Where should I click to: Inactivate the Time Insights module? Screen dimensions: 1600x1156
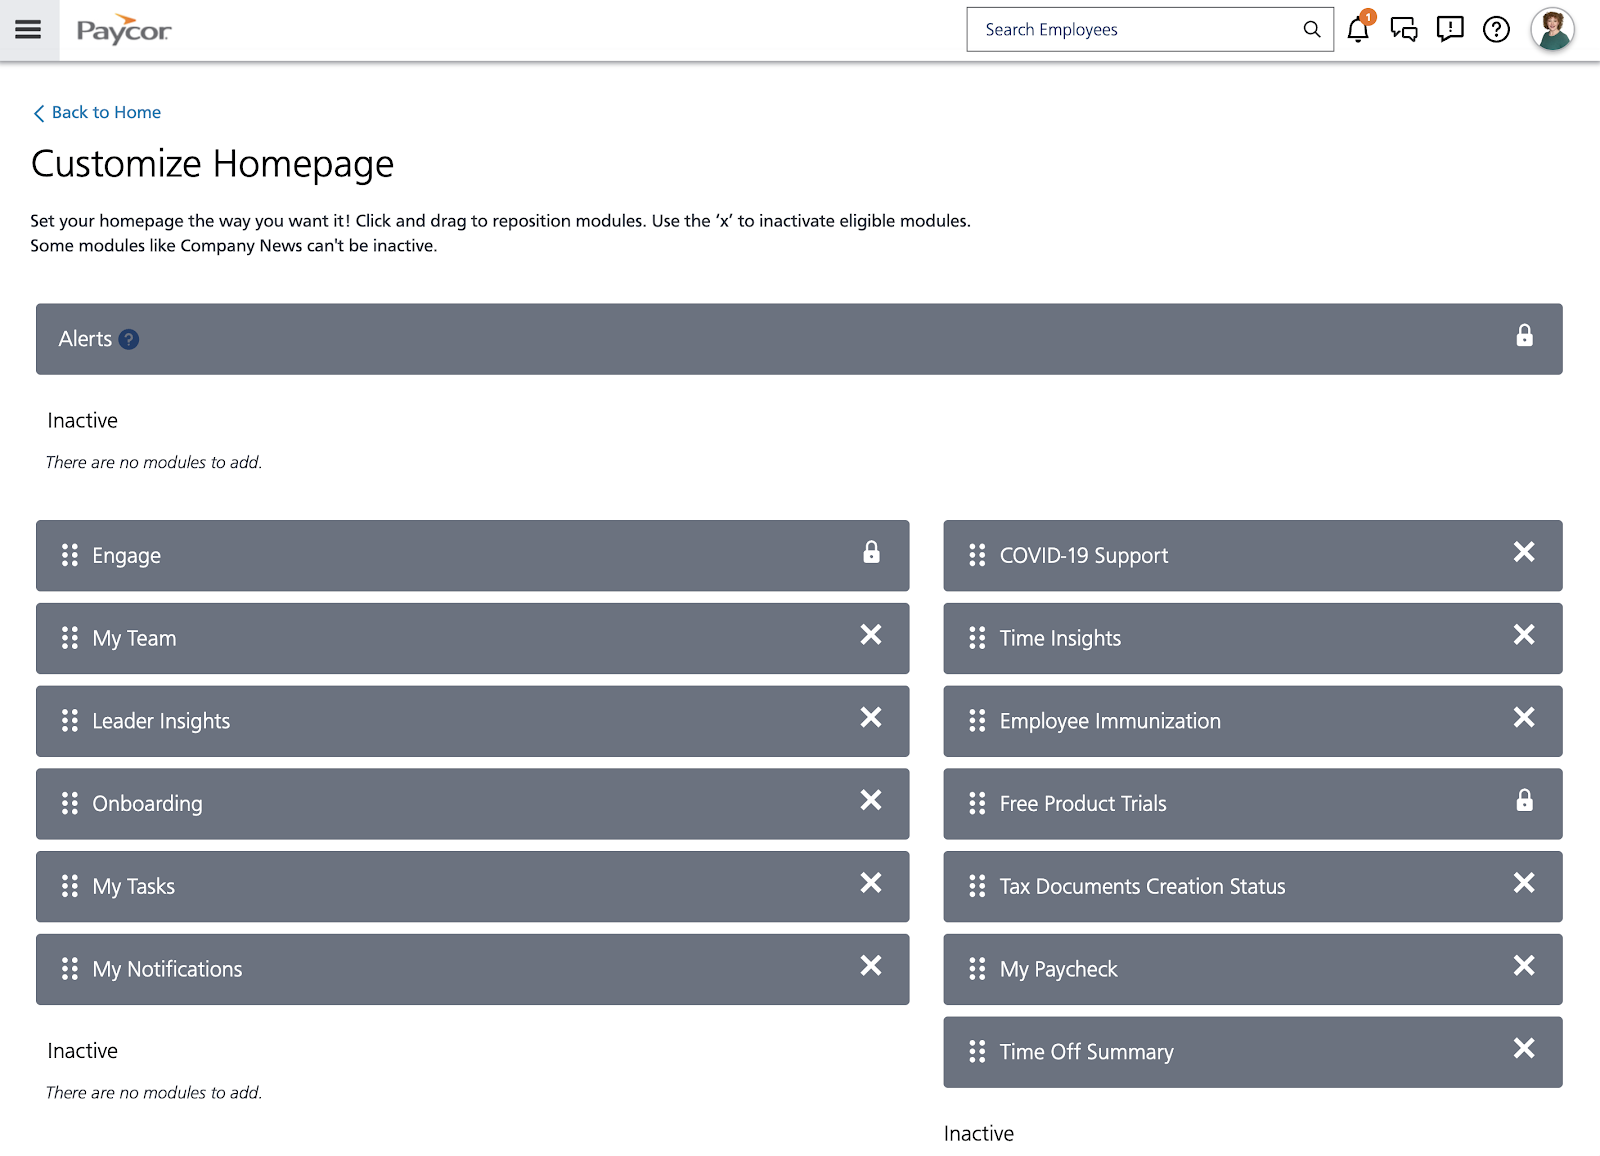pyautogui.click(x=1524, y=635)
